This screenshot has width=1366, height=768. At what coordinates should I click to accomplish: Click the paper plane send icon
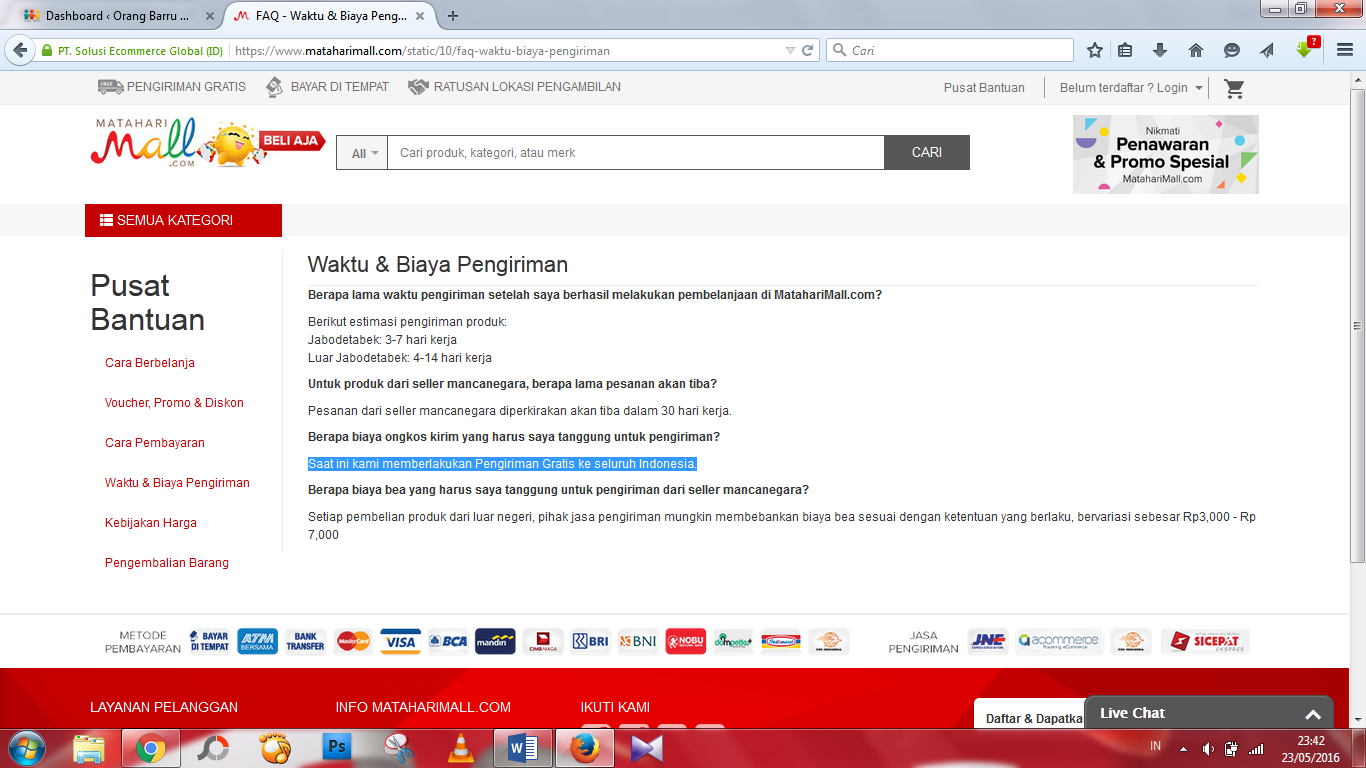1267,50
